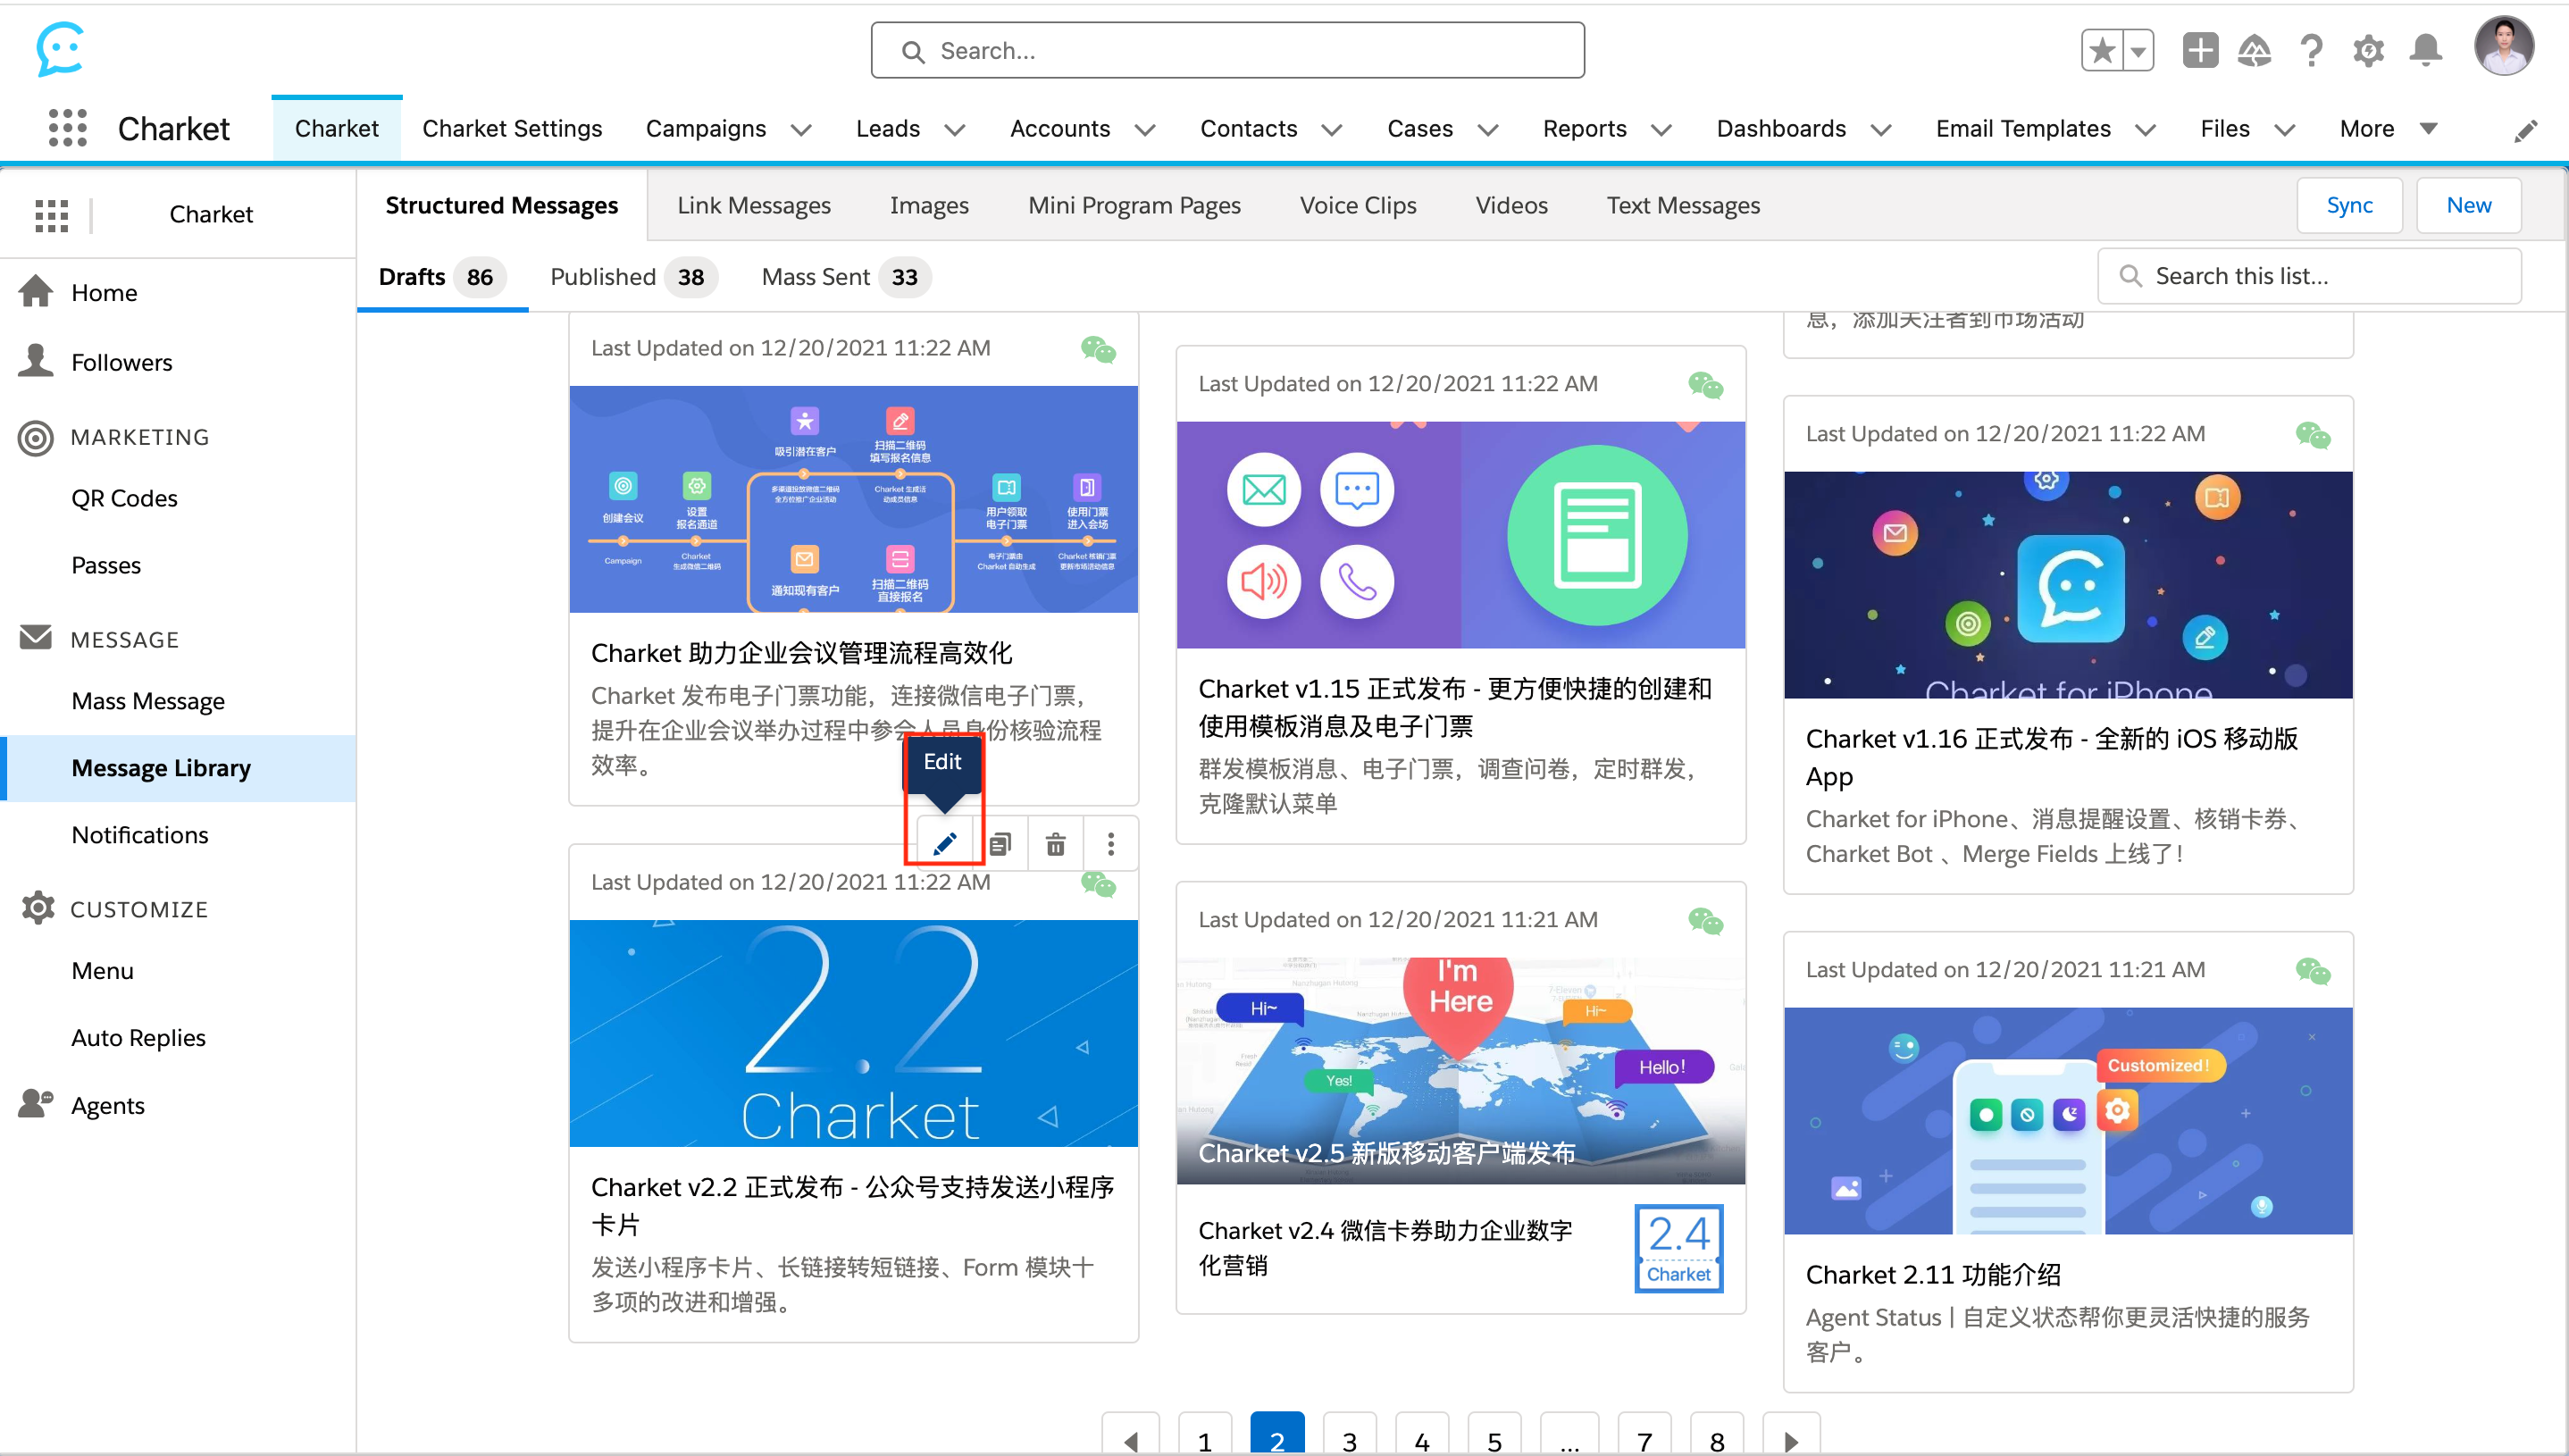2569x1456 pixels.
Task: Expand the Leads tab dropdown chevron
Action: [954, 130]
